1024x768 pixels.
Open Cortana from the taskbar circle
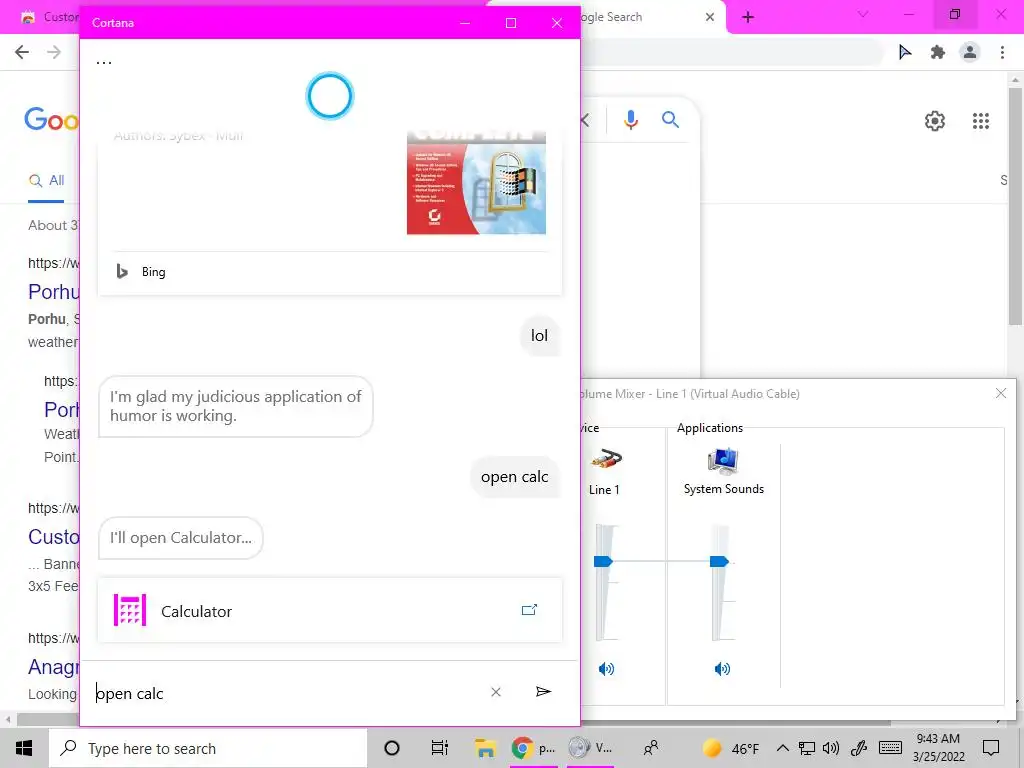pyautogui.click(x=392, y=748)
